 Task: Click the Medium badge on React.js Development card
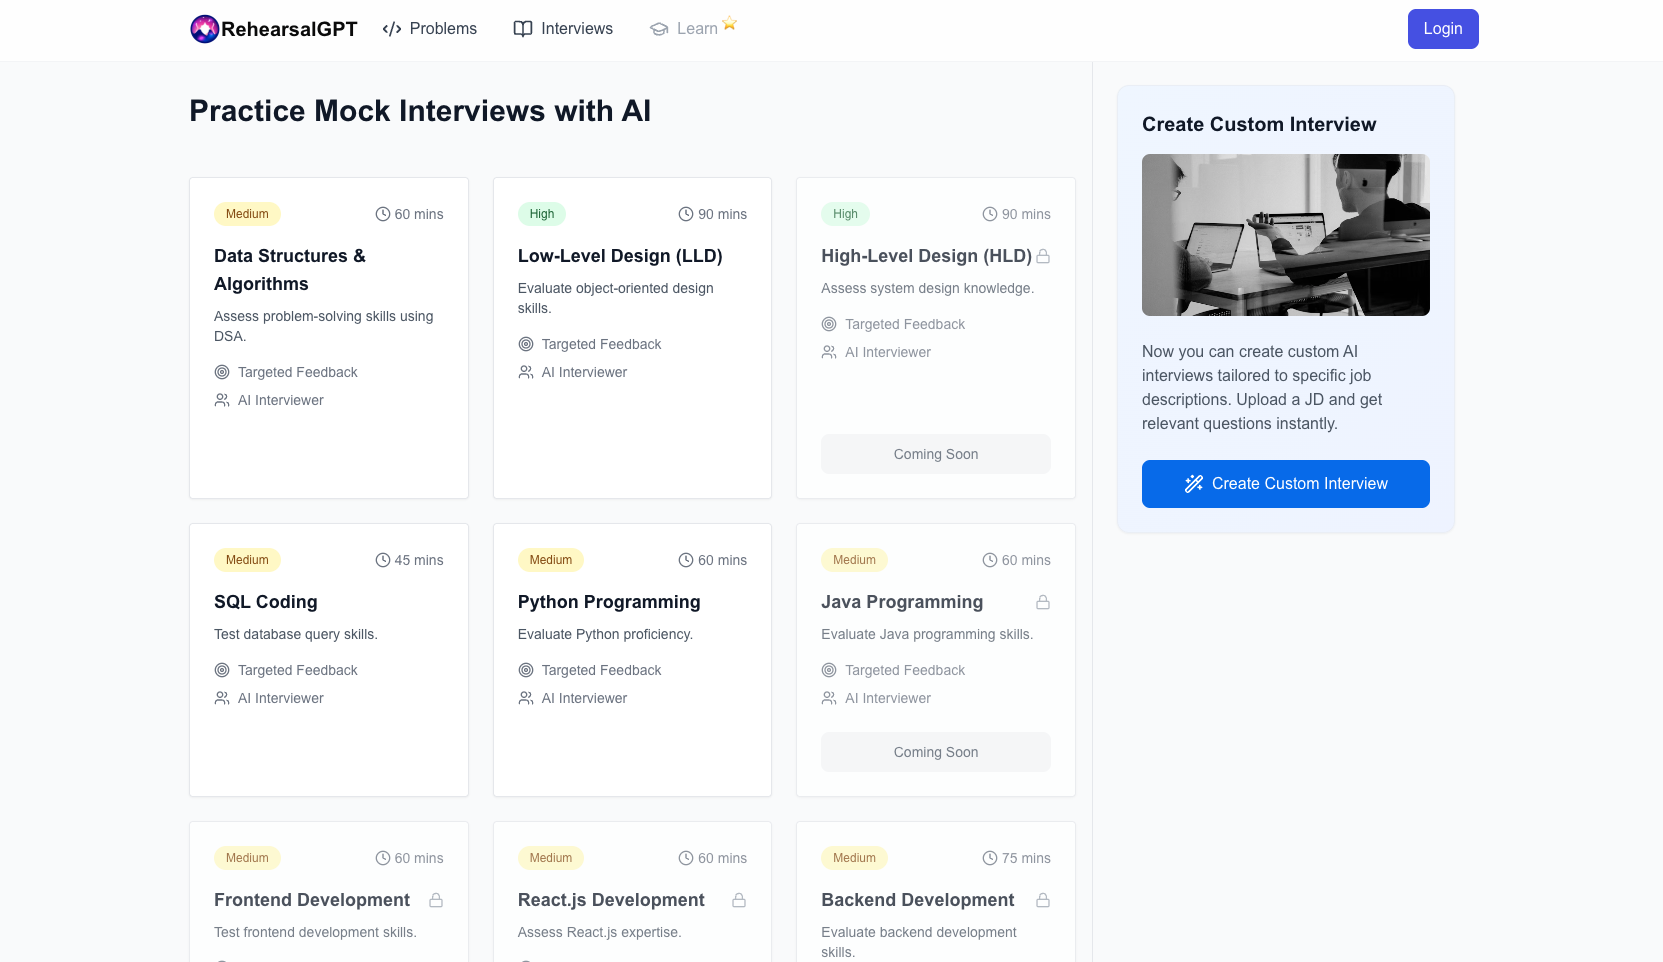(x=551, y=858)
